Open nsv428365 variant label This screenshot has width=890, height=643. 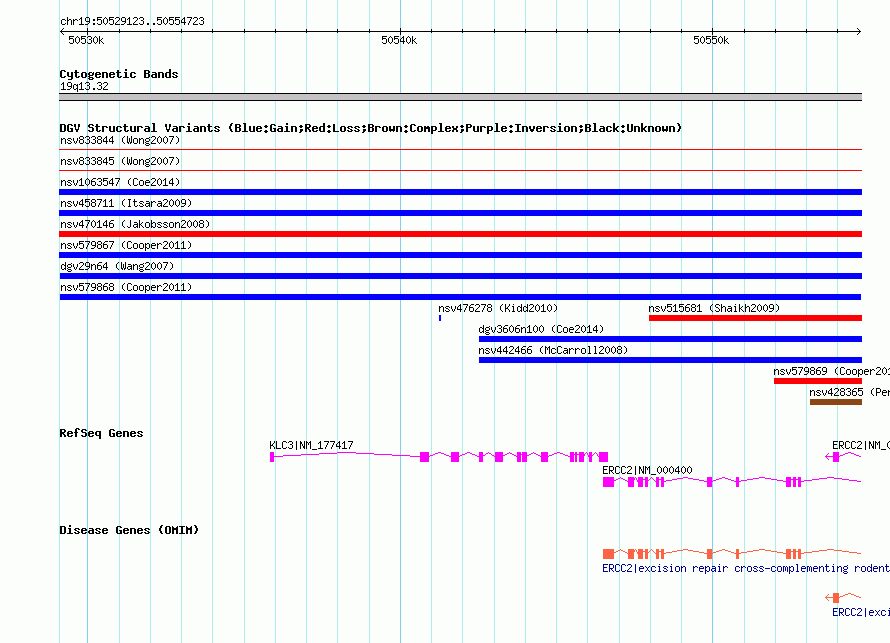[x=849, y=392]
